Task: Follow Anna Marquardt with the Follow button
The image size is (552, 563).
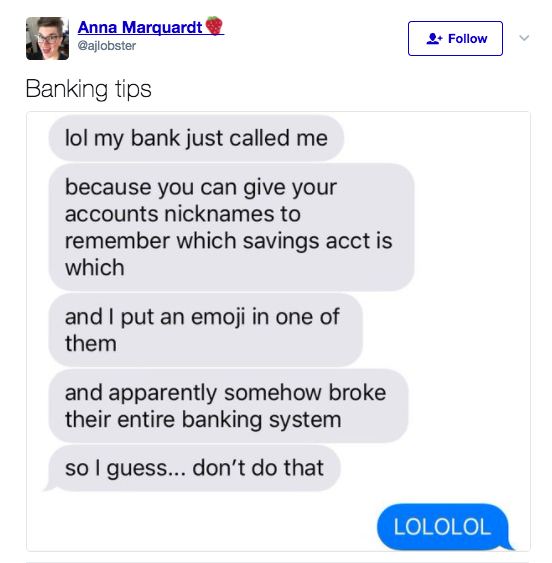Action: point(455,38)
